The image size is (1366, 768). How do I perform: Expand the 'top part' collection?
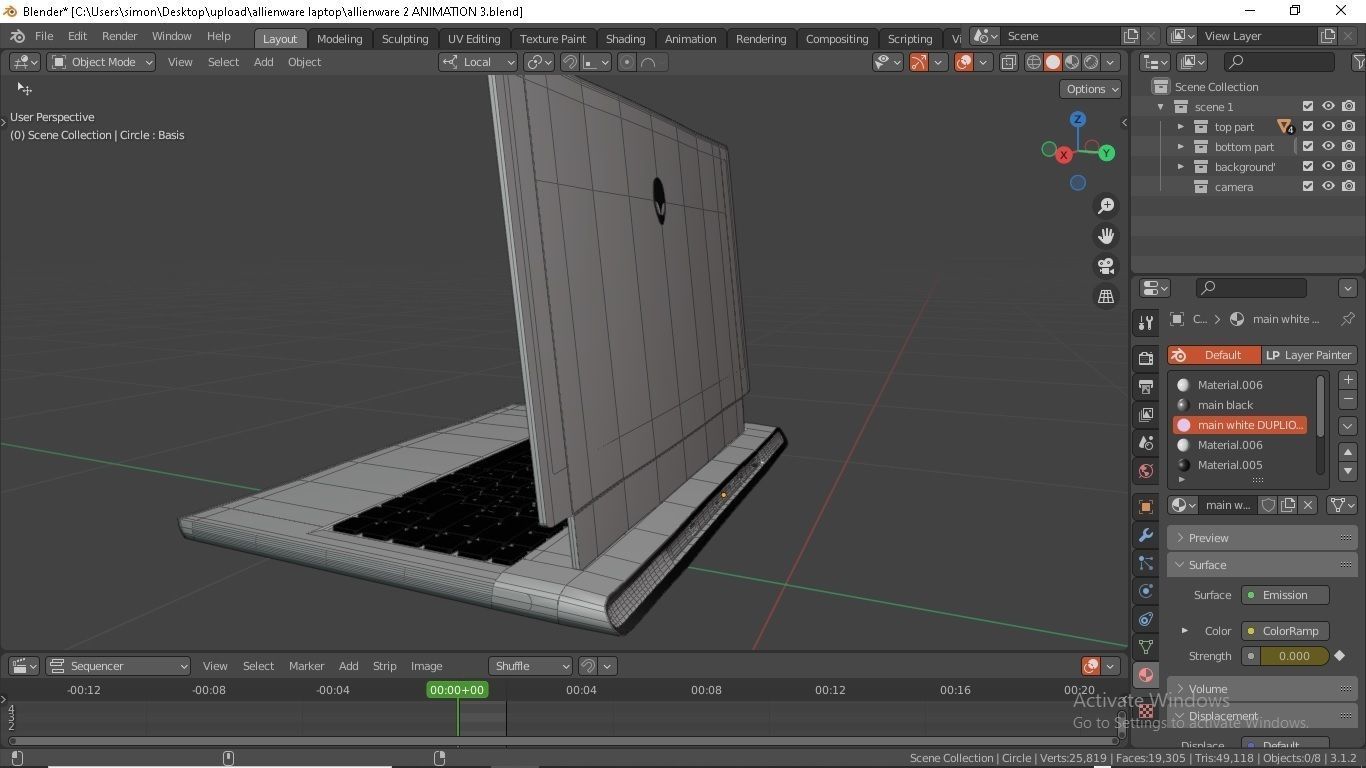pos(1181,127)
